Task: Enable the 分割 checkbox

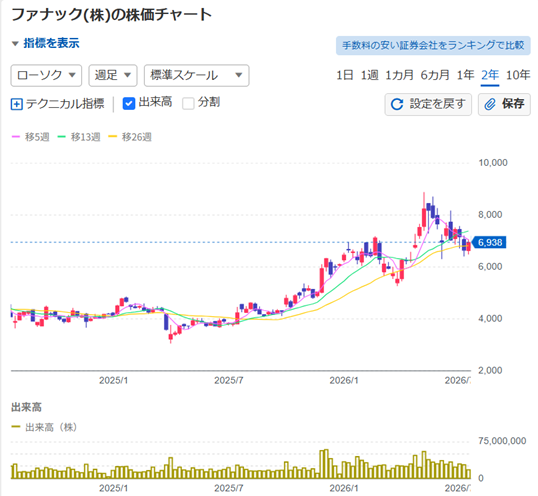Action: (x=188, y=104)
